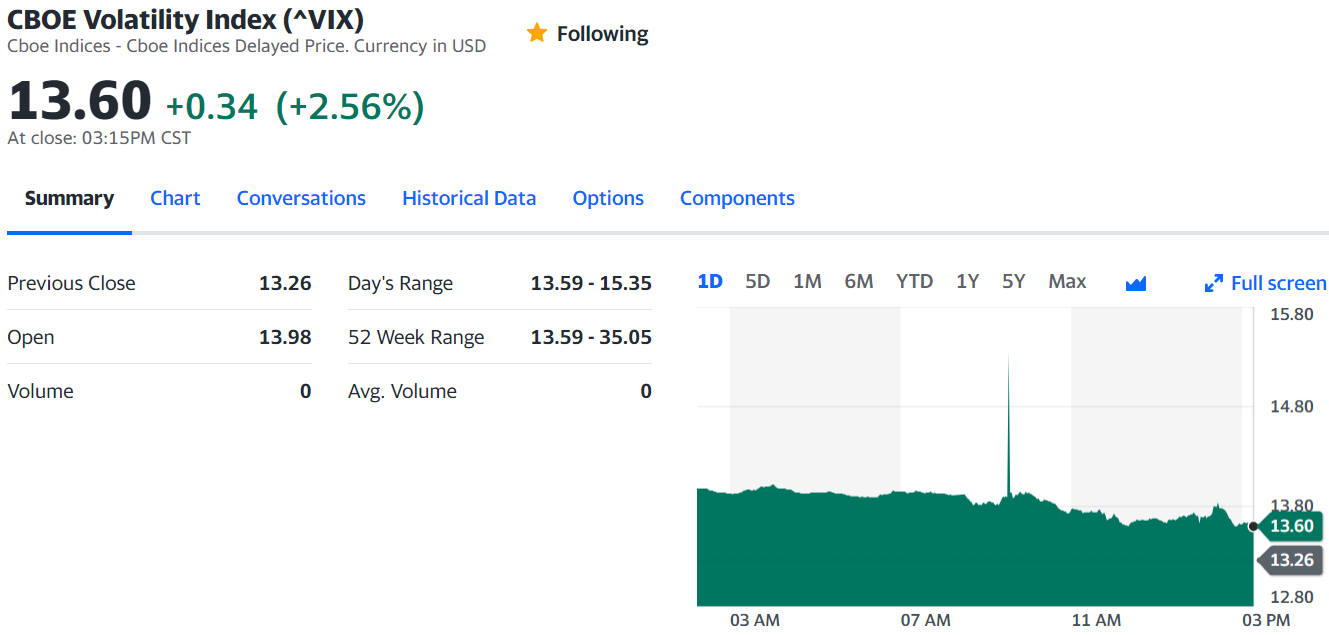Click the (+2.56%) percent change

pos(350,106)
